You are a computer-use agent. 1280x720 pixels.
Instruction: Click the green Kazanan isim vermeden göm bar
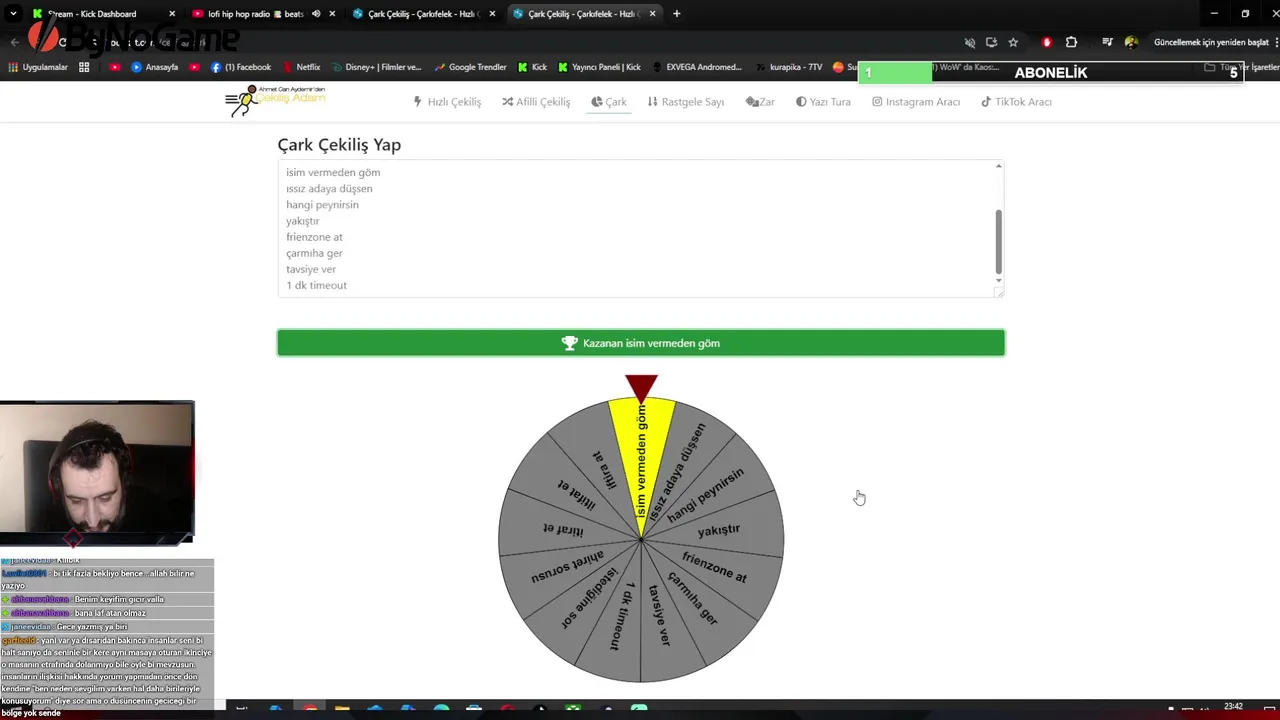point(641,343)
